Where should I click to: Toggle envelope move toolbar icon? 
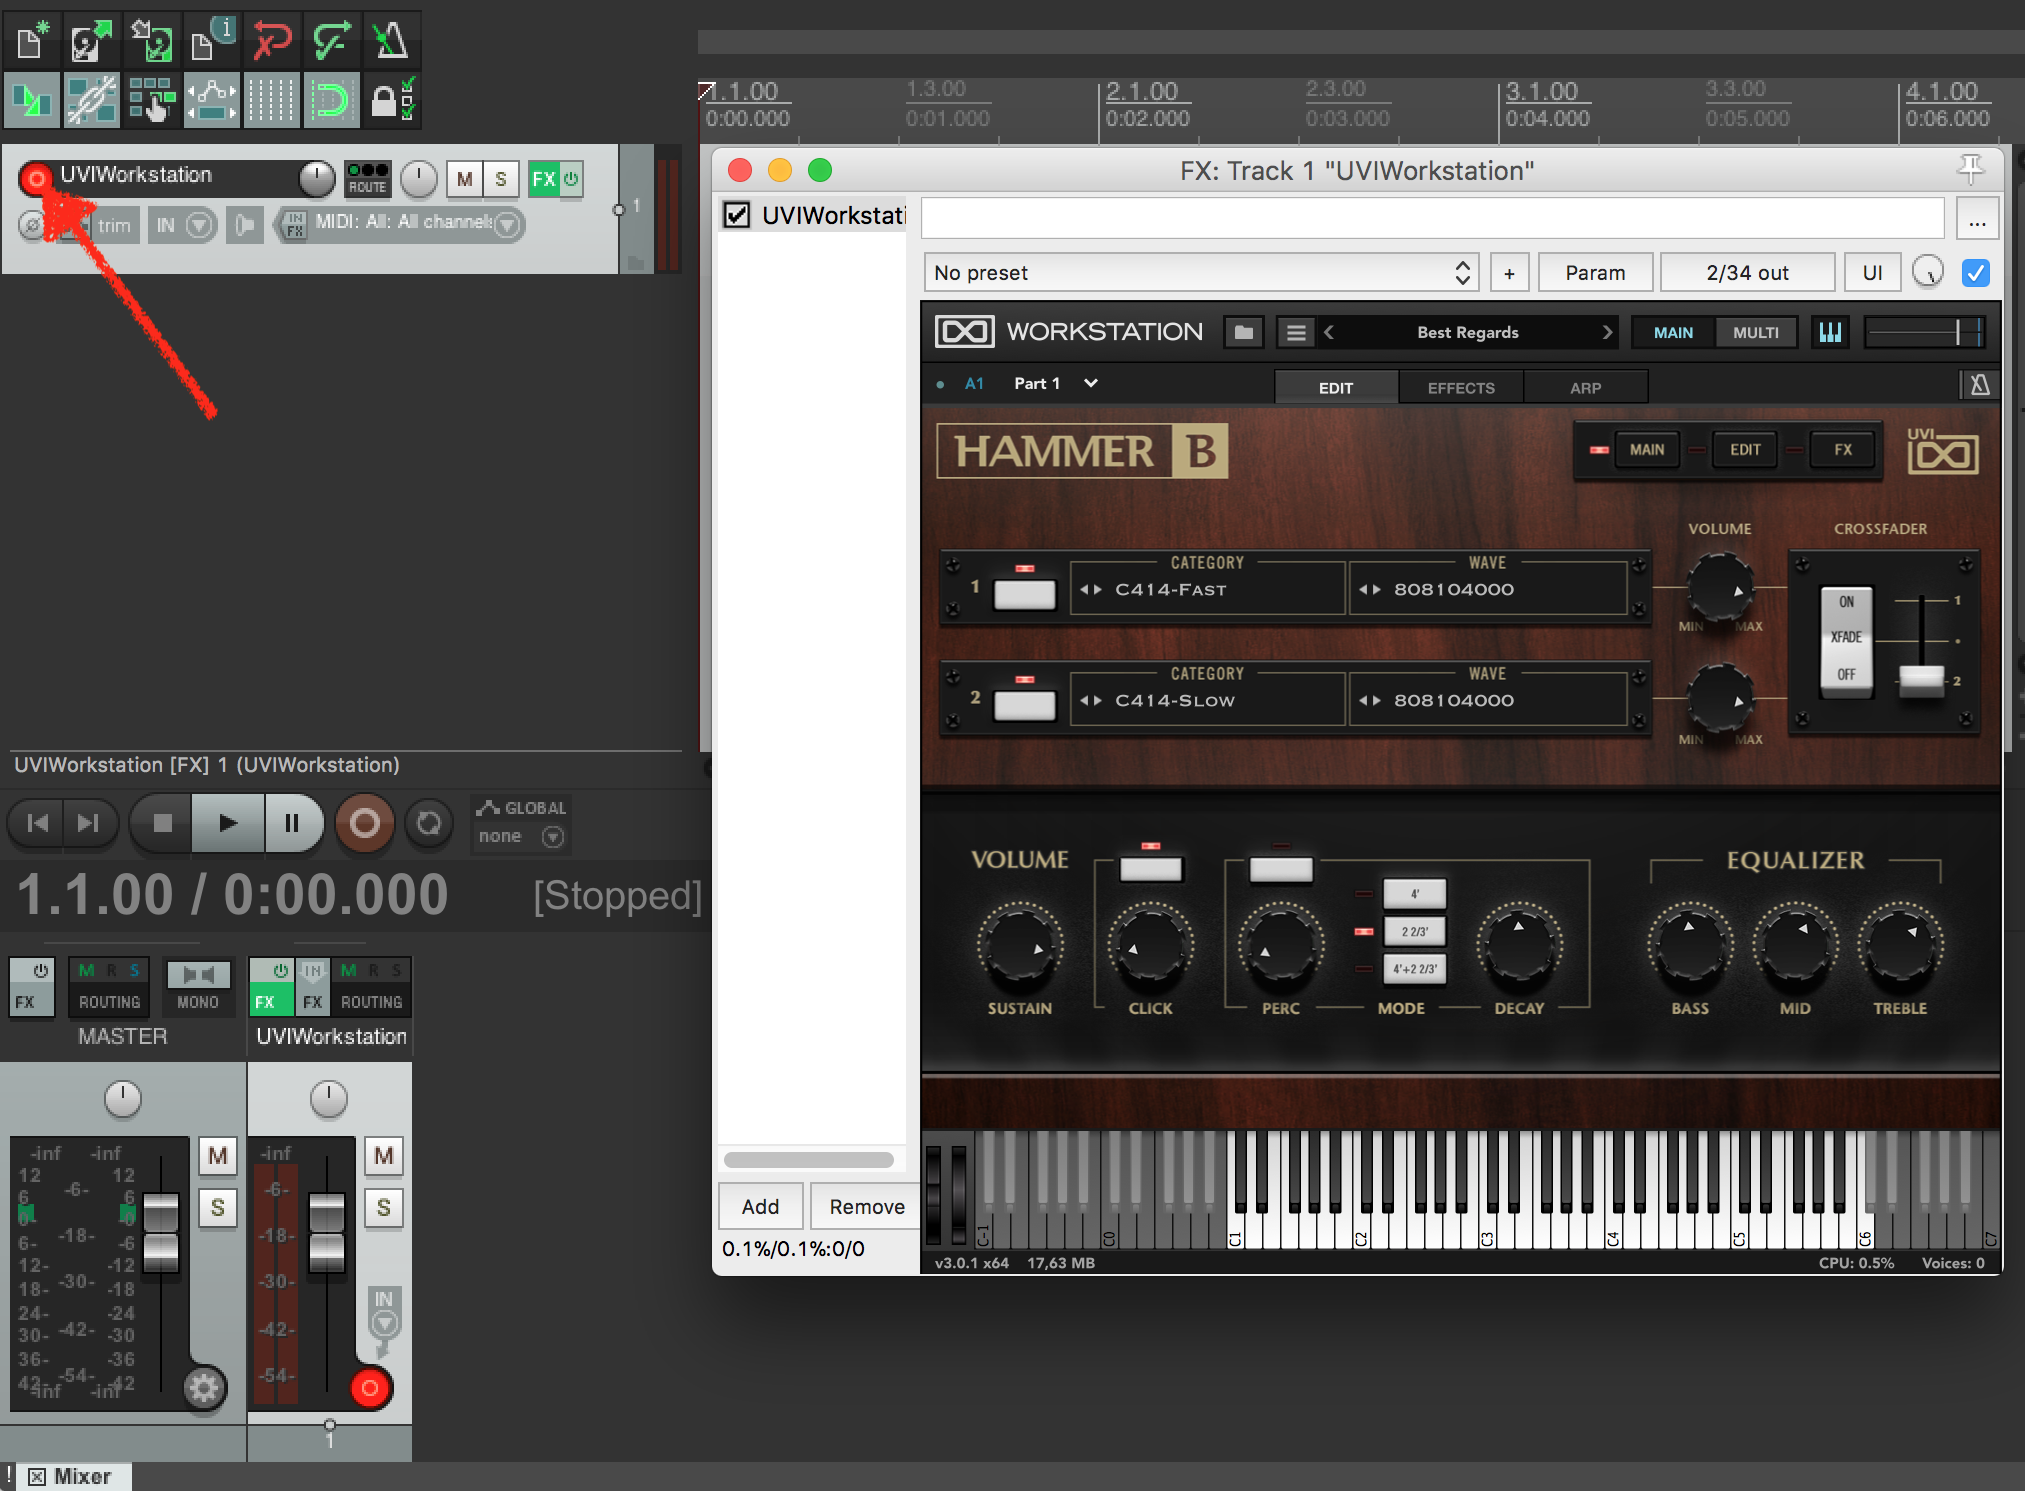[211, 100]
